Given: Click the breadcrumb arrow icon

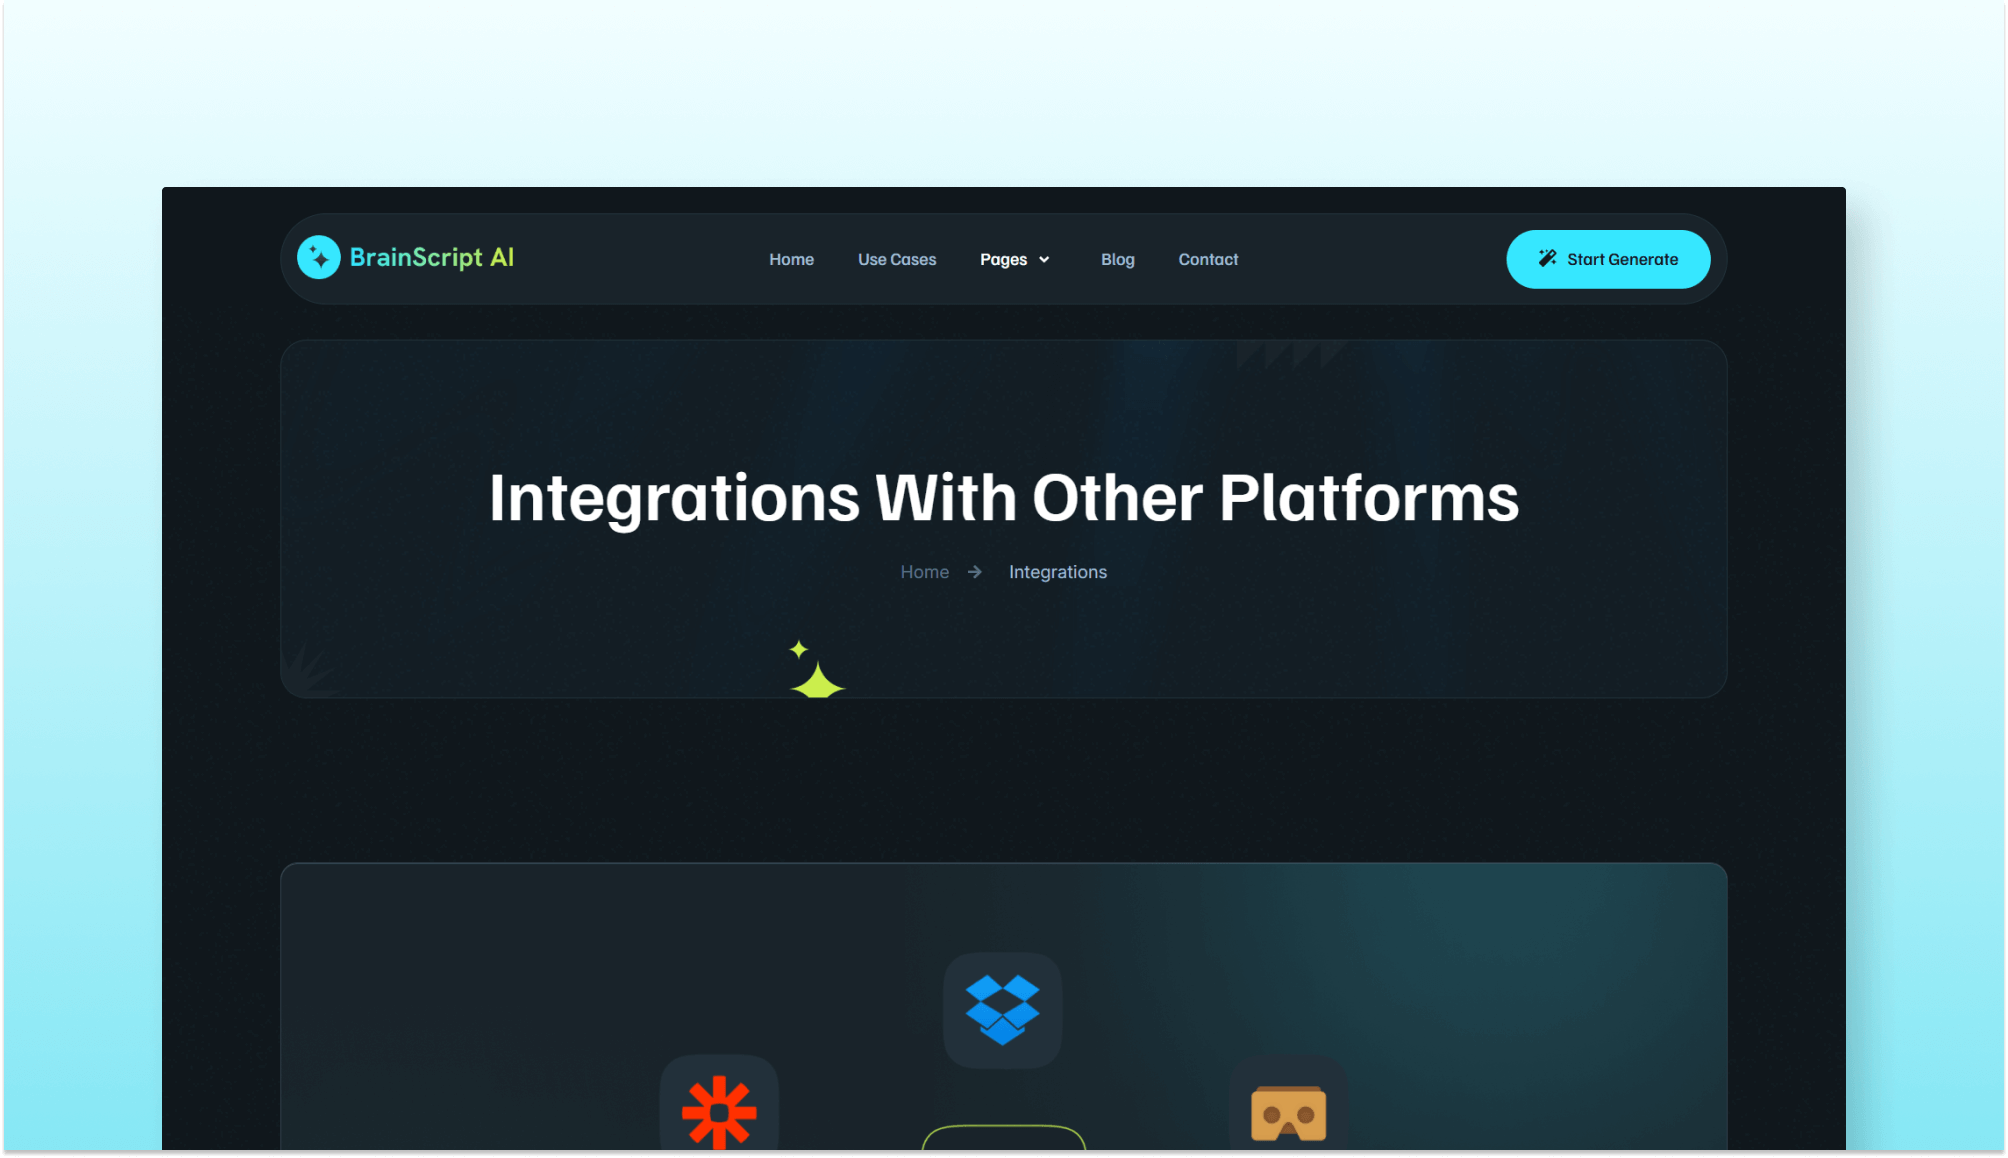Looking at the screenshot, I should (974, 572).
